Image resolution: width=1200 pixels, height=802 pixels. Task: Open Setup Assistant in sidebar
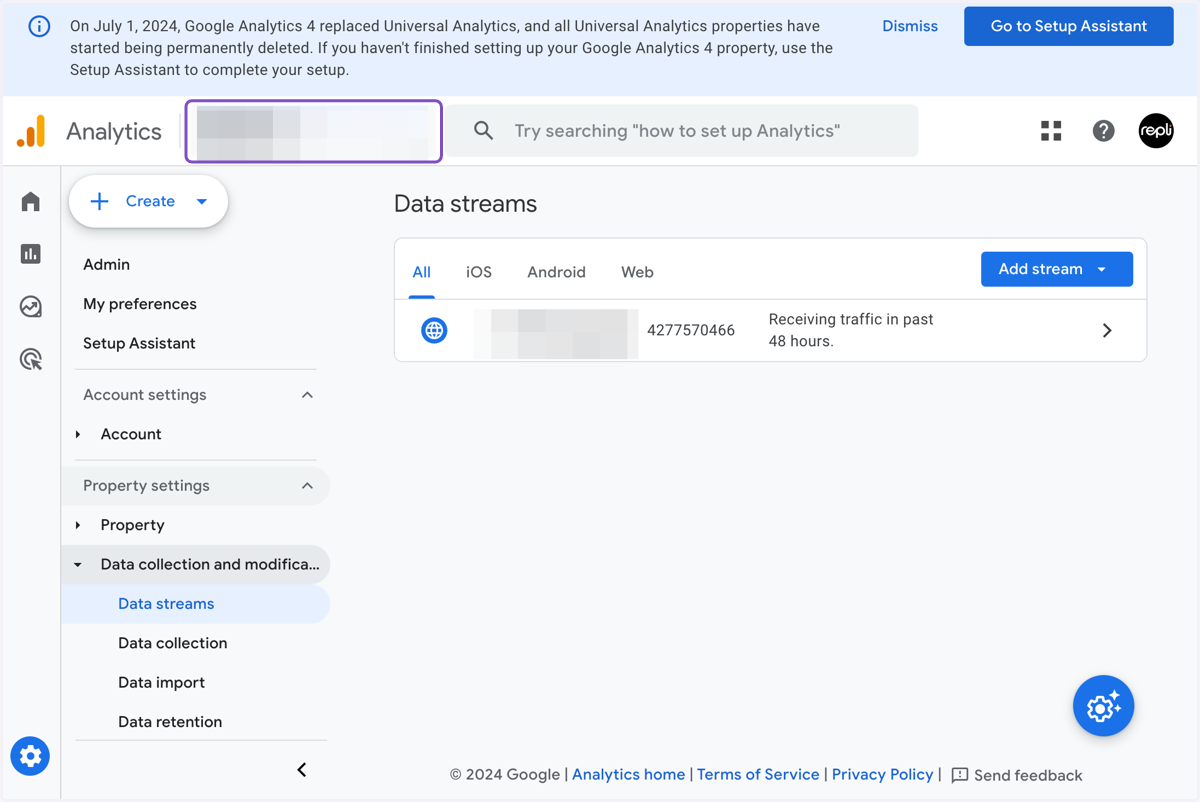(x=139, y=343)
